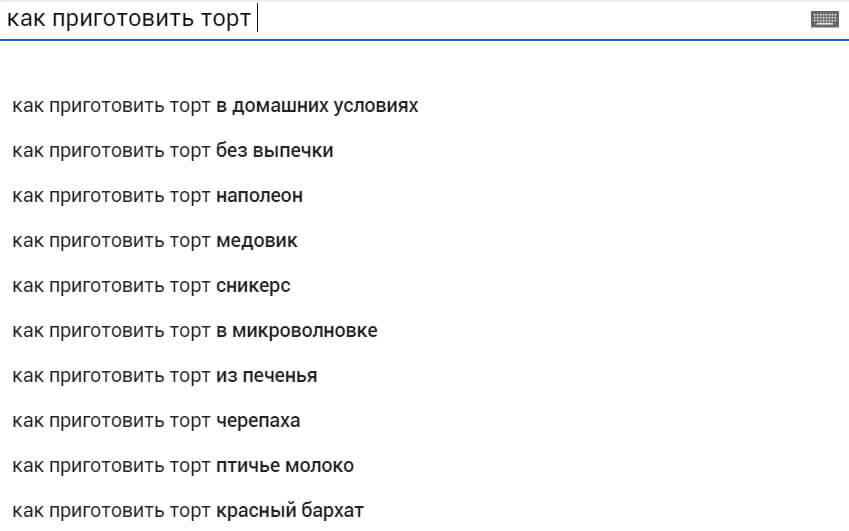Open the on-screen virtual keyboard
The height and width of the screenshot is (531, 849).
(824, 19)
